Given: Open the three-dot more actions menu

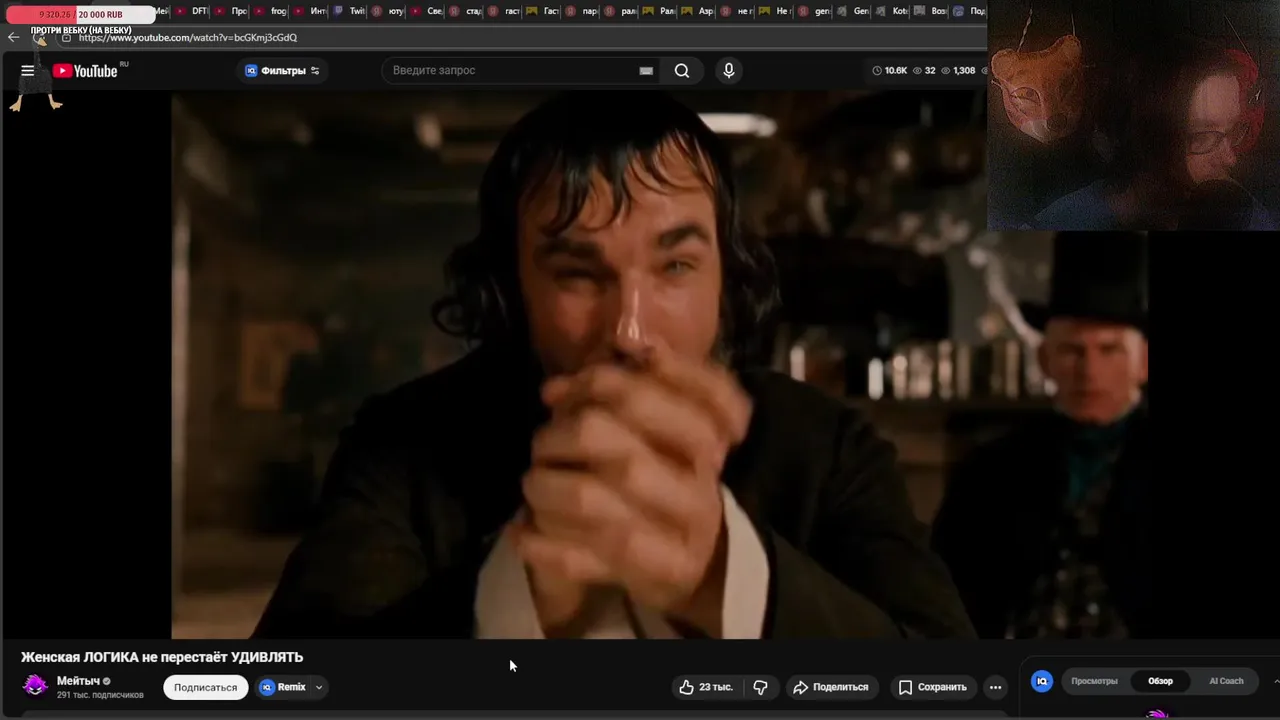Looking at the screenshot, I should point(995,687).
